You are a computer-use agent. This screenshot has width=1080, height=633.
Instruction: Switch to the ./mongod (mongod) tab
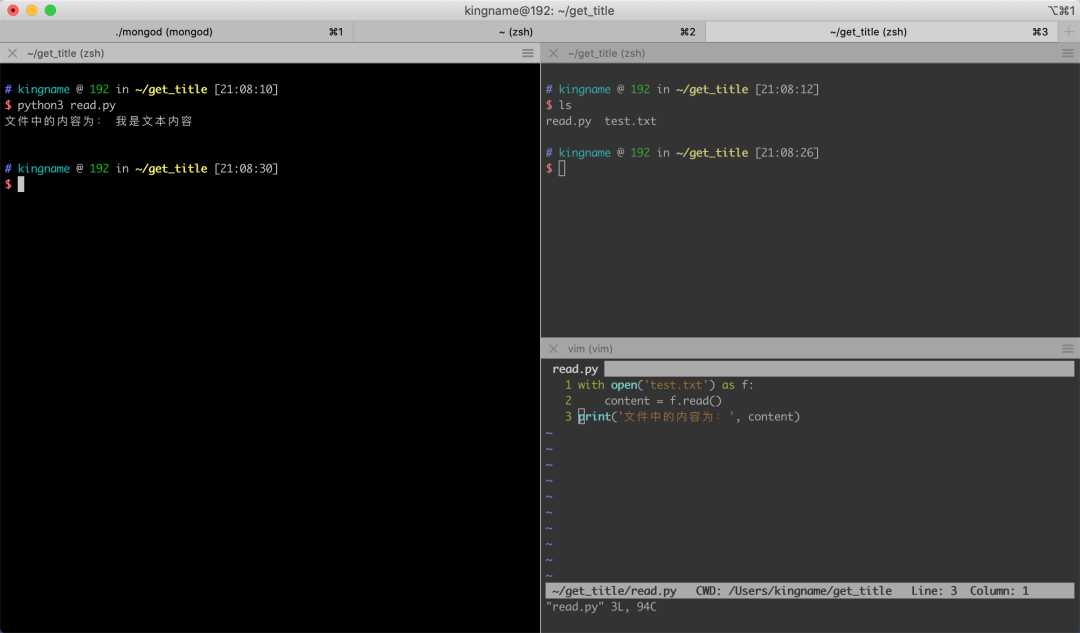coord(176,32)
